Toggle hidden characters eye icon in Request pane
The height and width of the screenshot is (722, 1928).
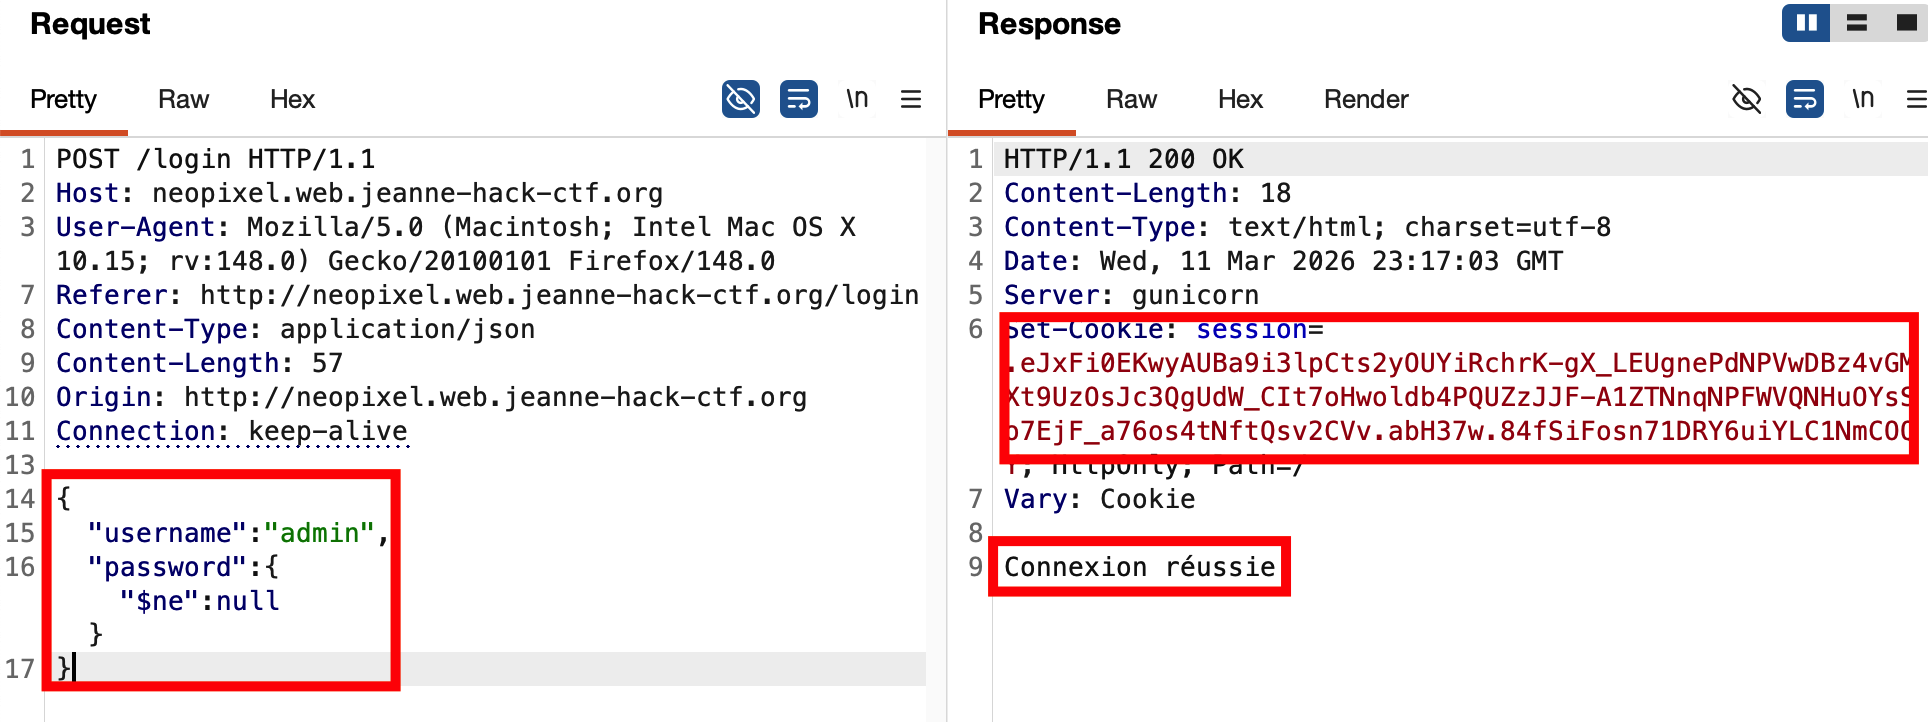click(x=740, y=99)
